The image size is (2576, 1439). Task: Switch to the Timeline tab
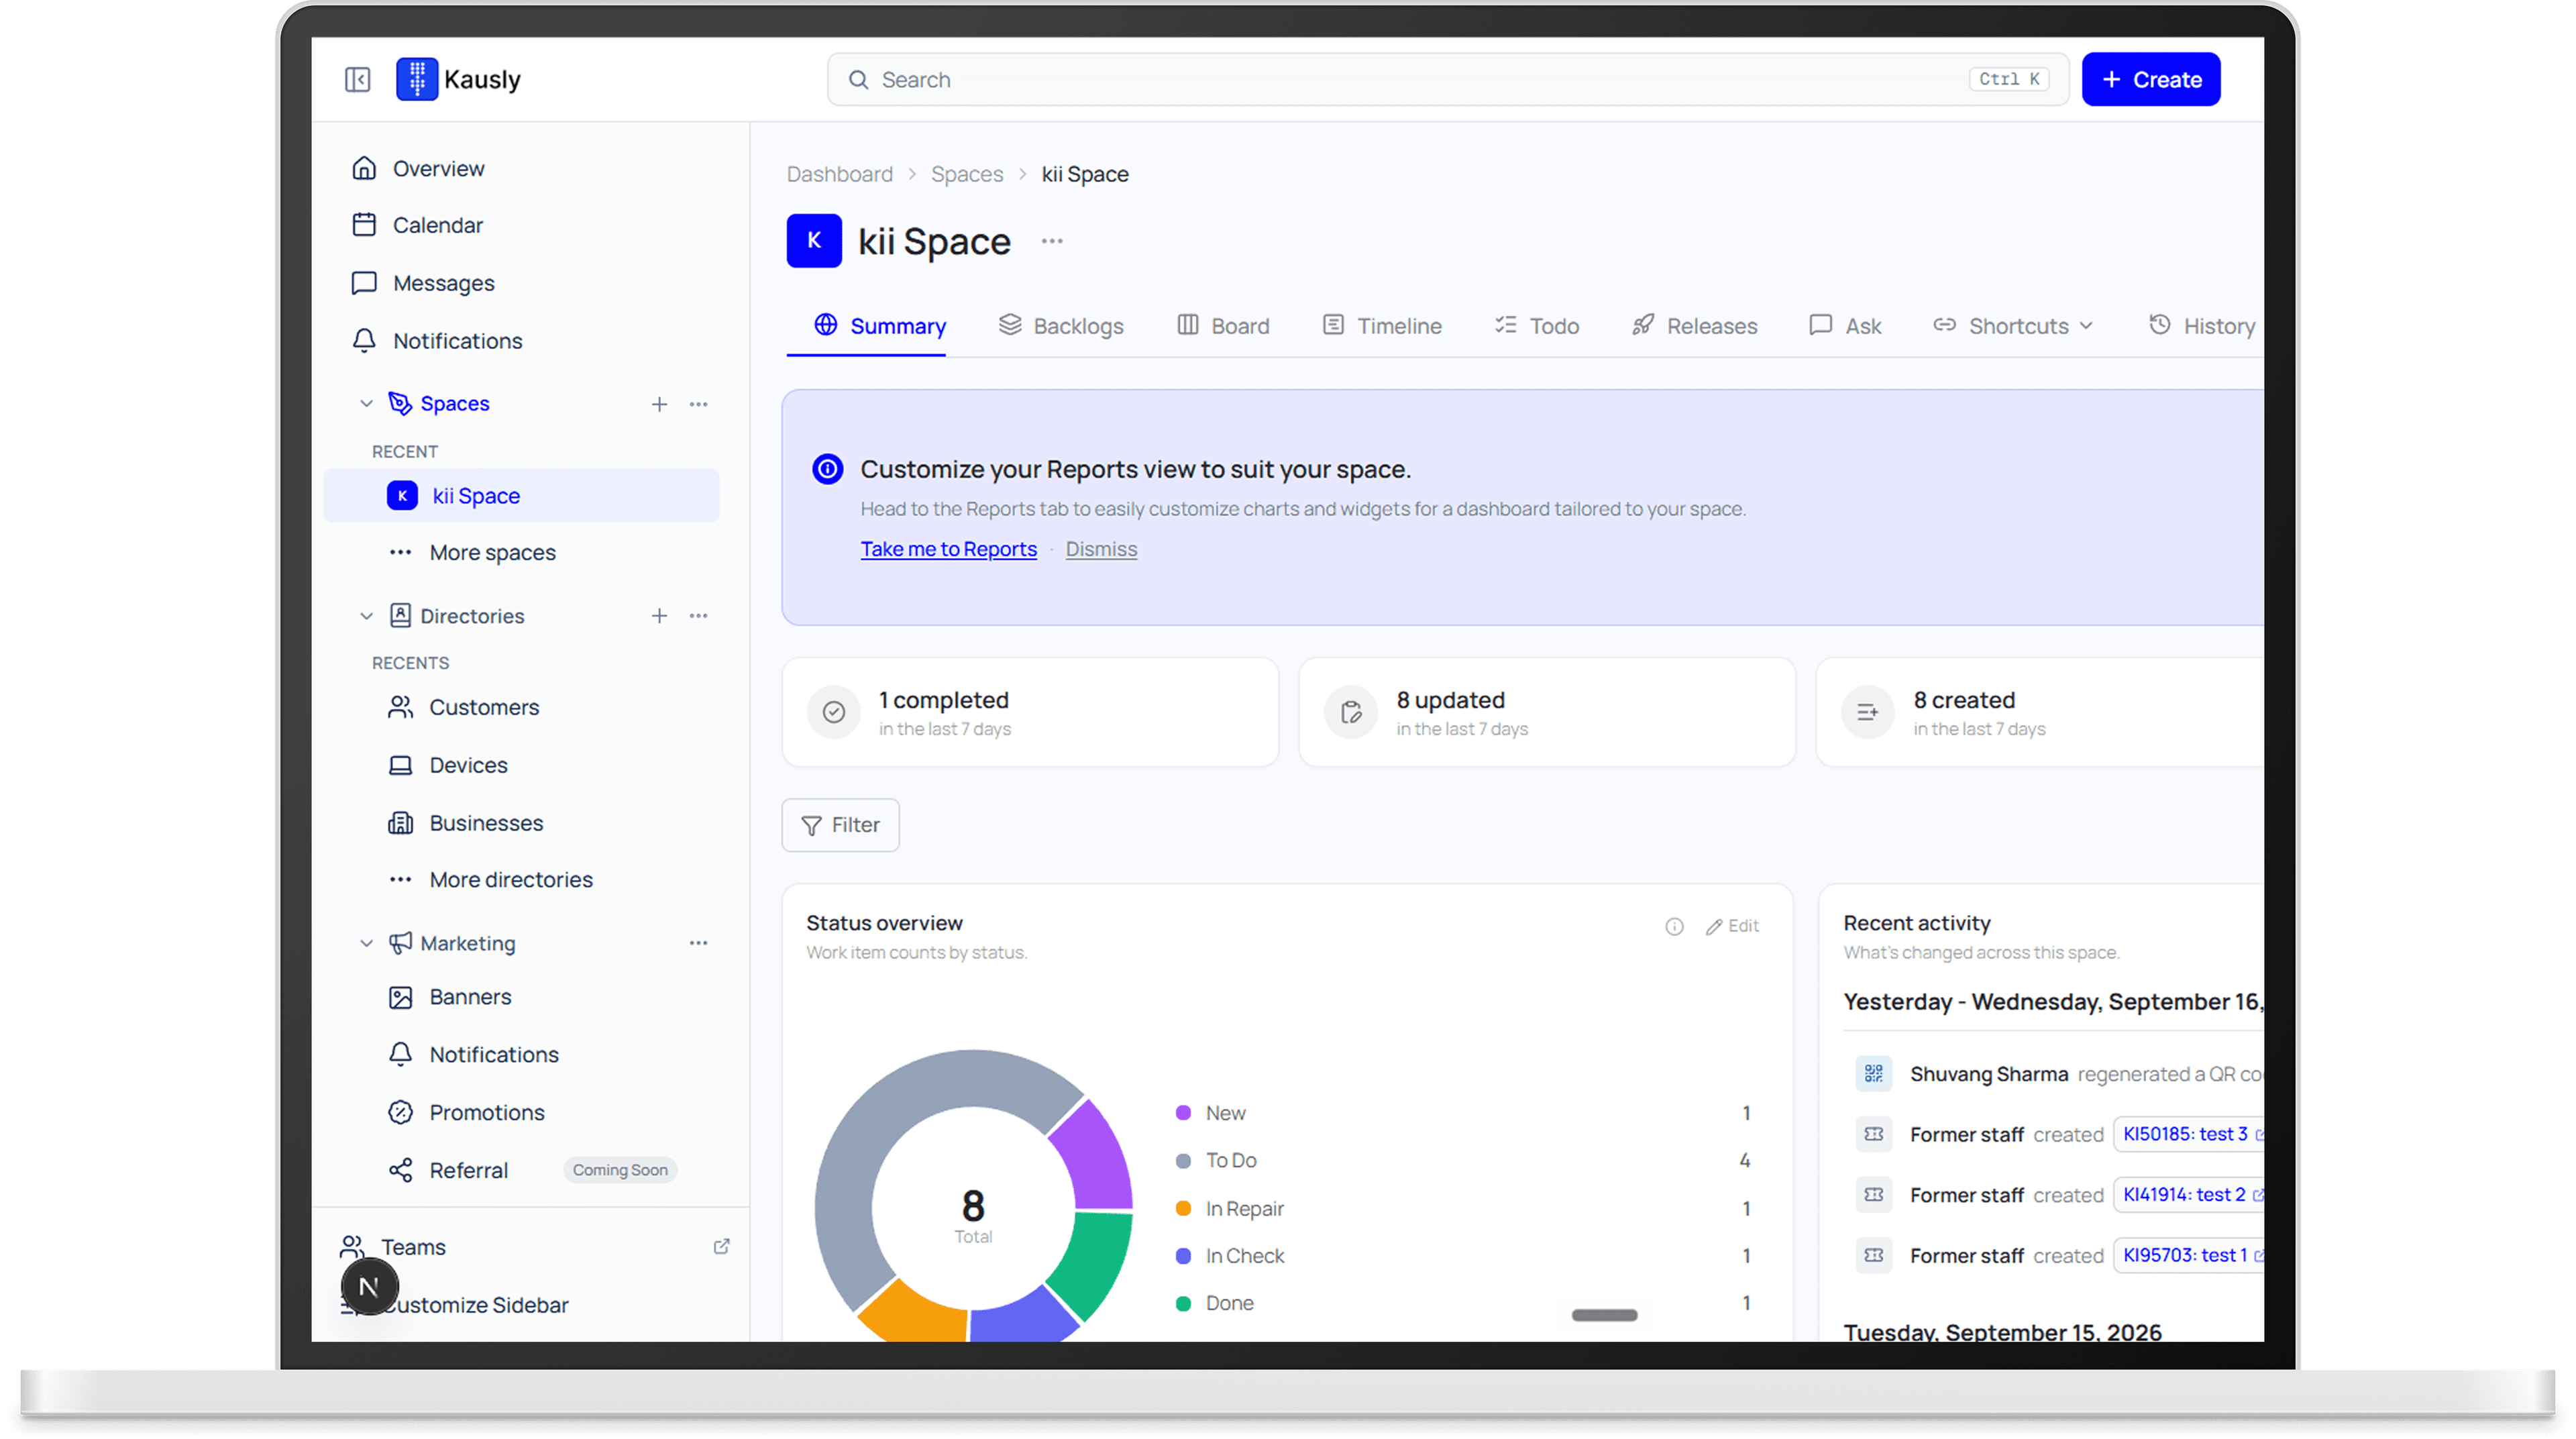point(1382,326)
